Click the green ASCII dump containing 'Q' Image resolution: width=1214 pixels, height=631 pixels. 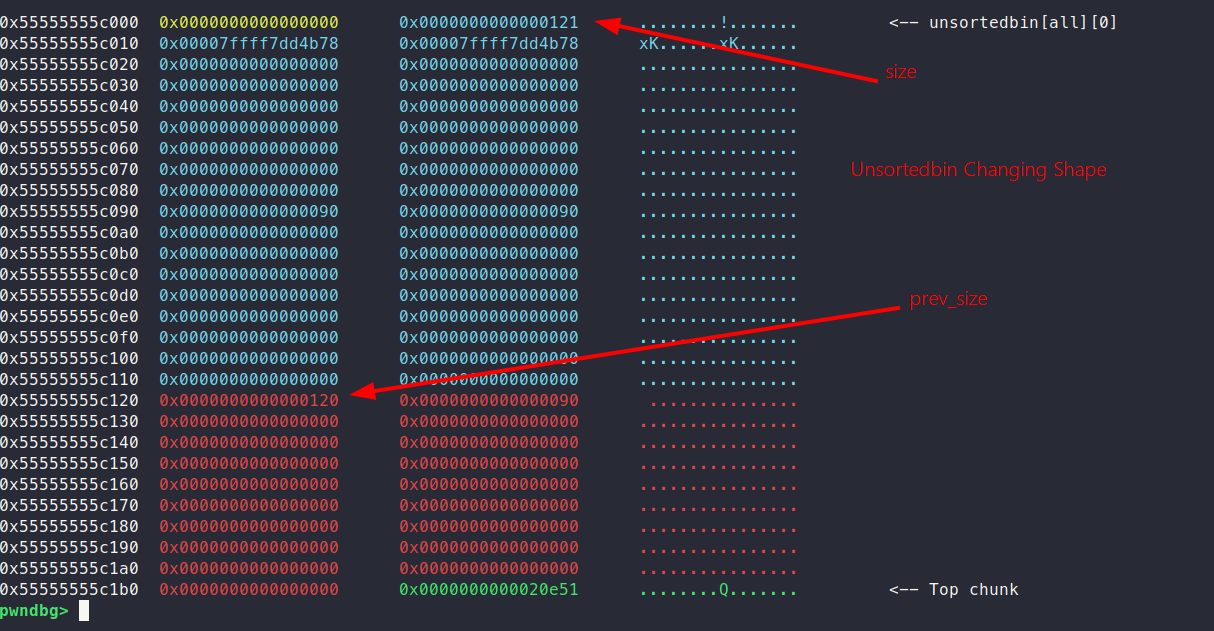(718, 589)
